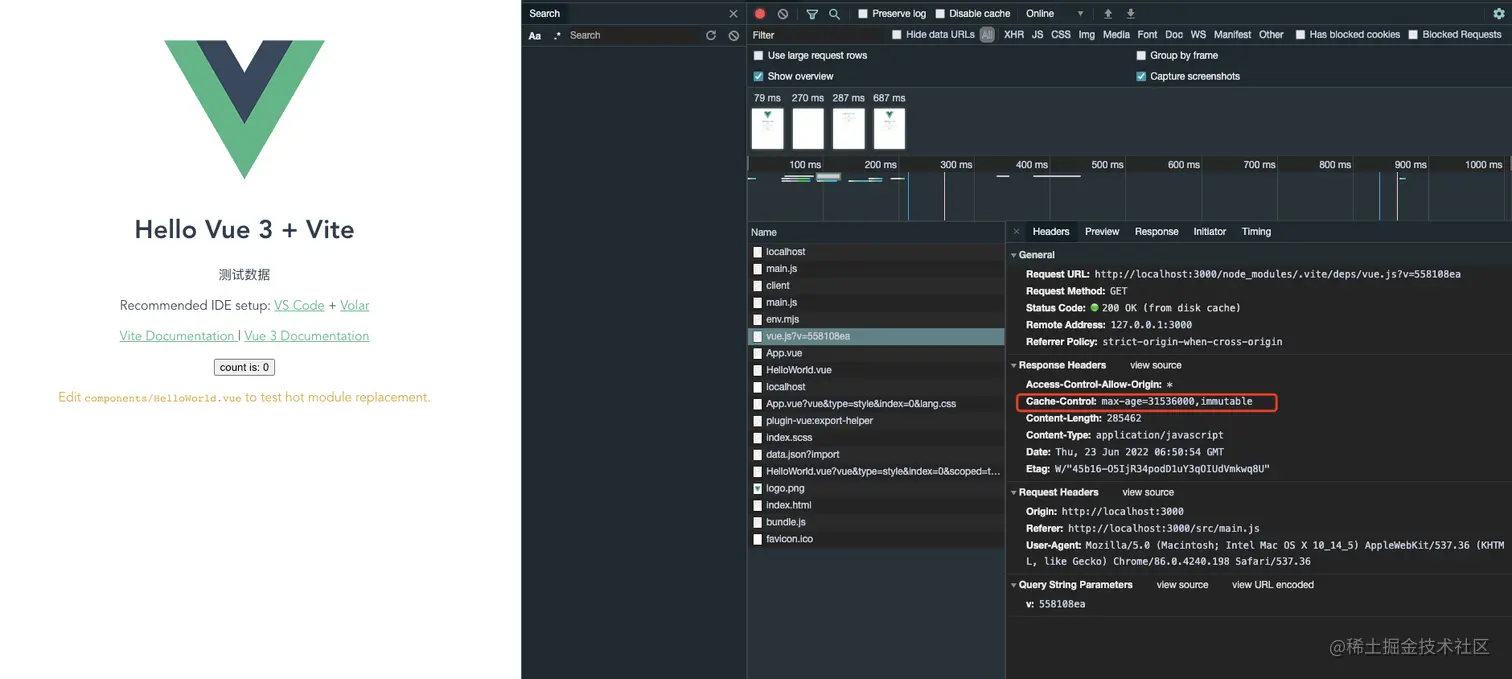Open the VS Code link
The image size is (1512, 679).
click(299, 306)
